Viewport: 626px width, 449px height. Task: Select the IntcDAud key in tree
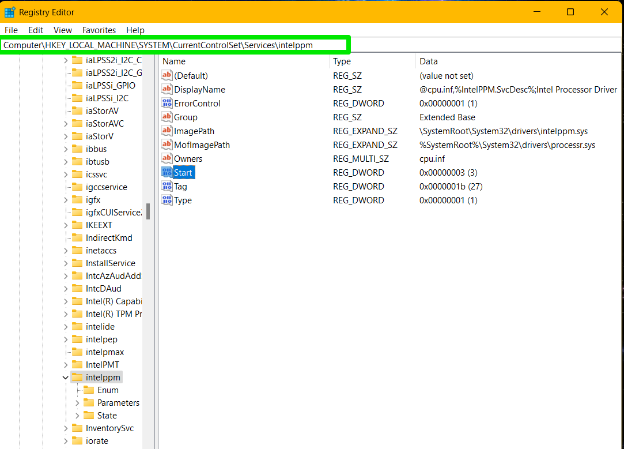(x=103, y=289)
